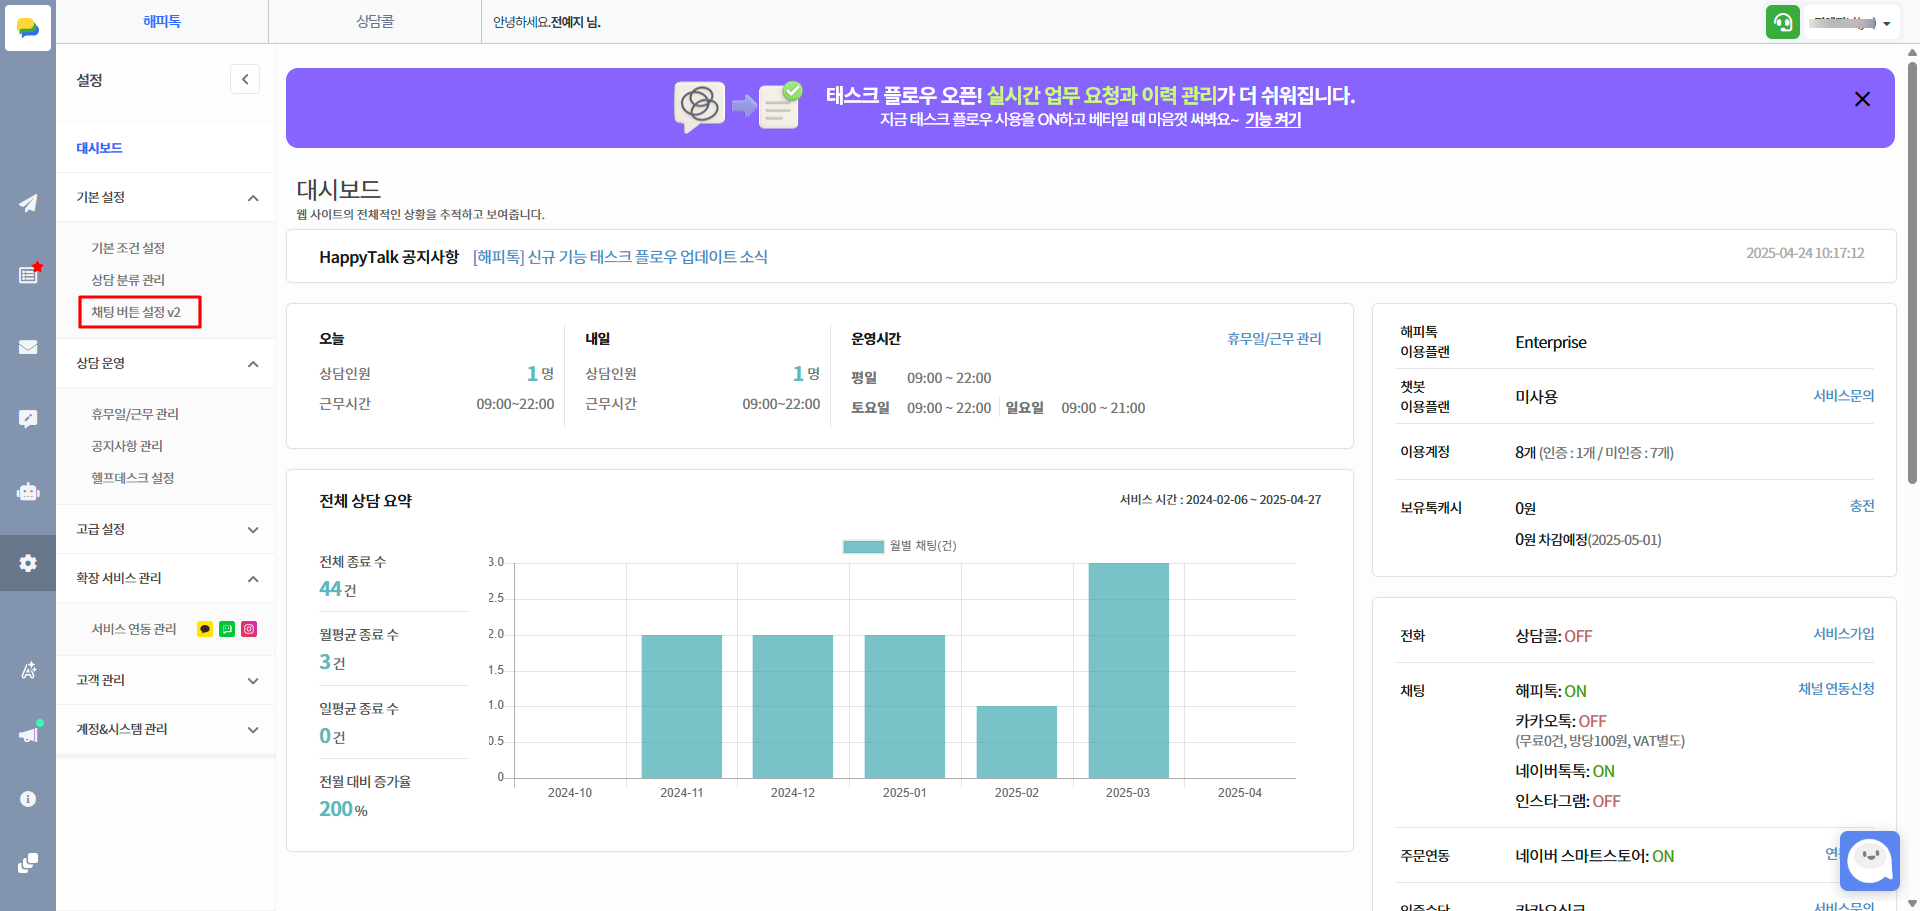Click 서비스가입 link for 전화

[x=1844, y=634]
